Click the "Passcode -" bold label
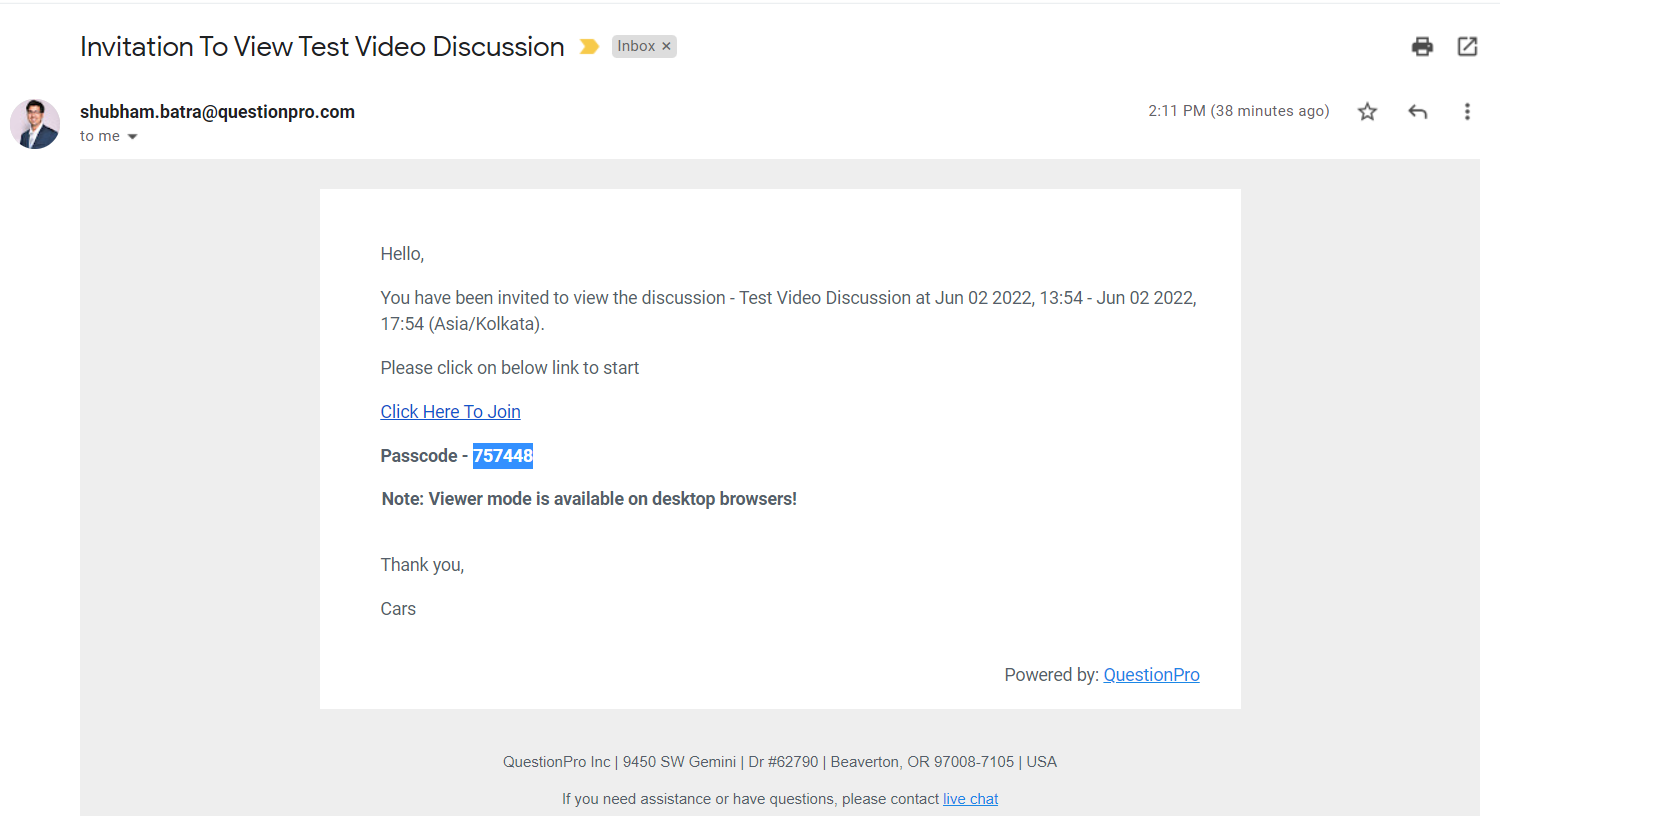This screenshot has height=816, width=1663. (424, 456)
